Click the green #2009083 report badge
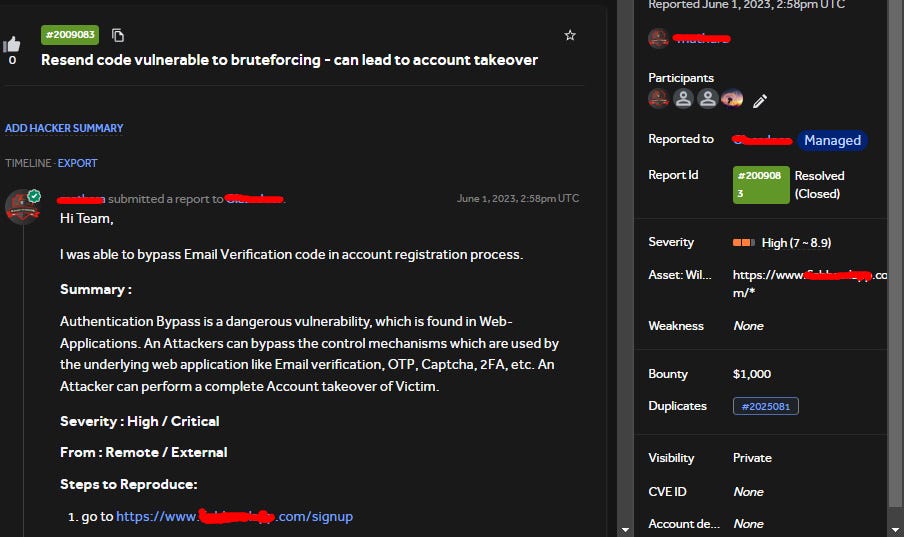This screenshot has width=904, height=537. [70, 35]
